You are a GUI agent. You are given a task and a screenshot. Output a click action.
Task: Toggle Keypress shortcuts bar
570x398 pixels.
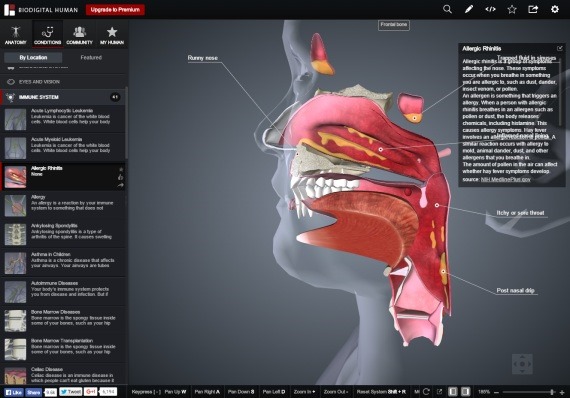tap(146, 392)
